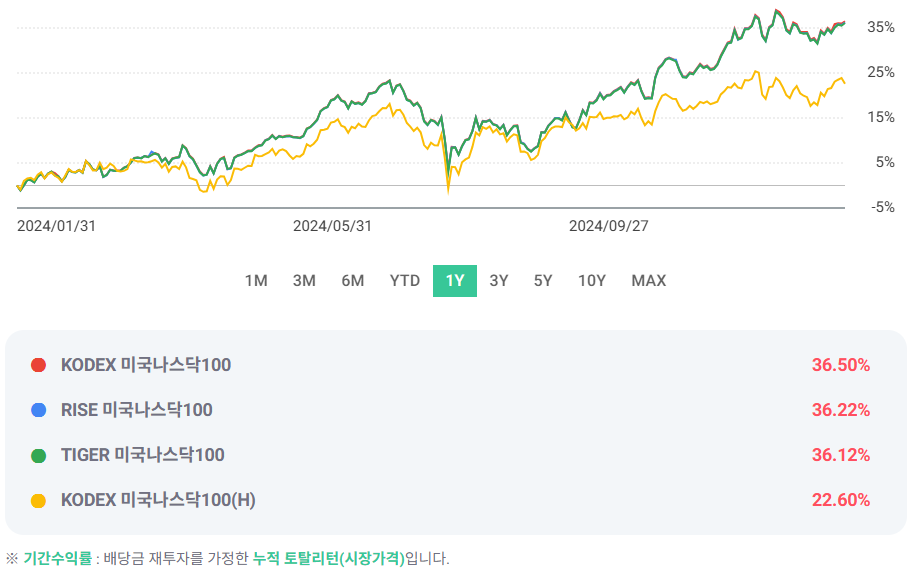Click the 35% y-axis label
Viewport: 912px width, 578px height.
pos(881,27)
